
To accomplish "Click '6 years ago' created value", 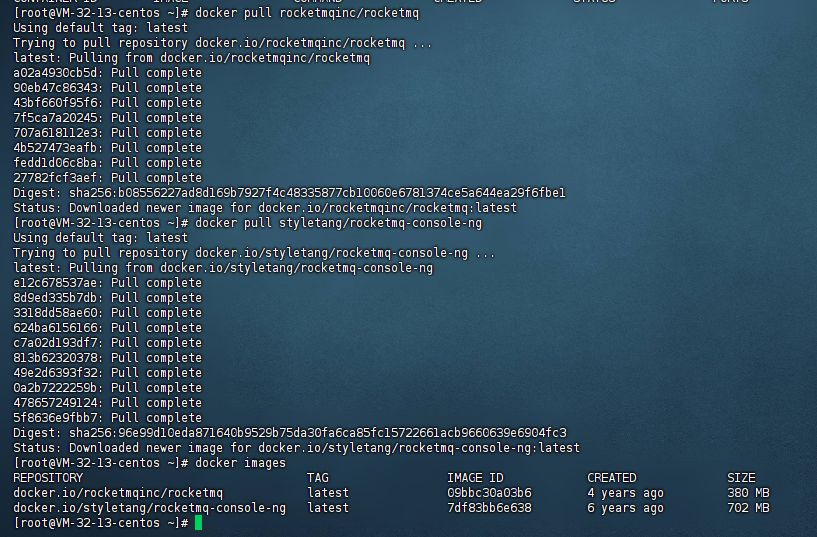I will click(625, 508).
